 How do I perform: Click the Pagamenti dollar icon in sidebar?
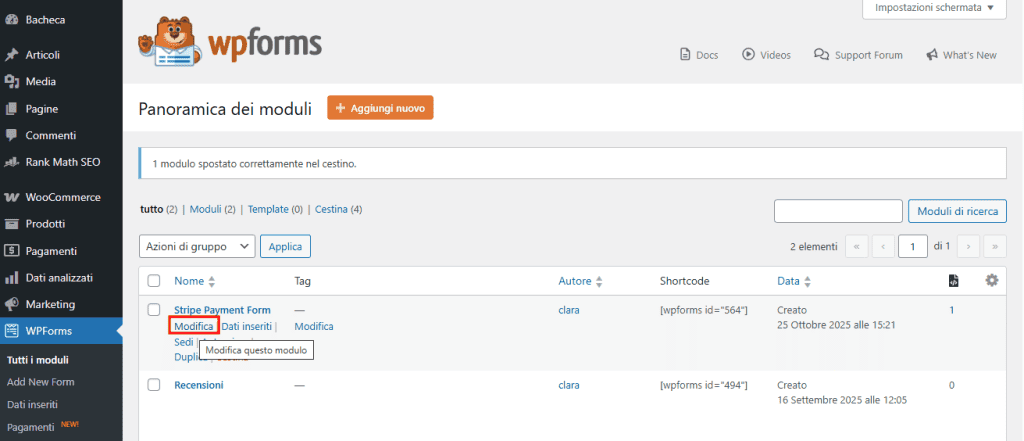tap(11, 251)
